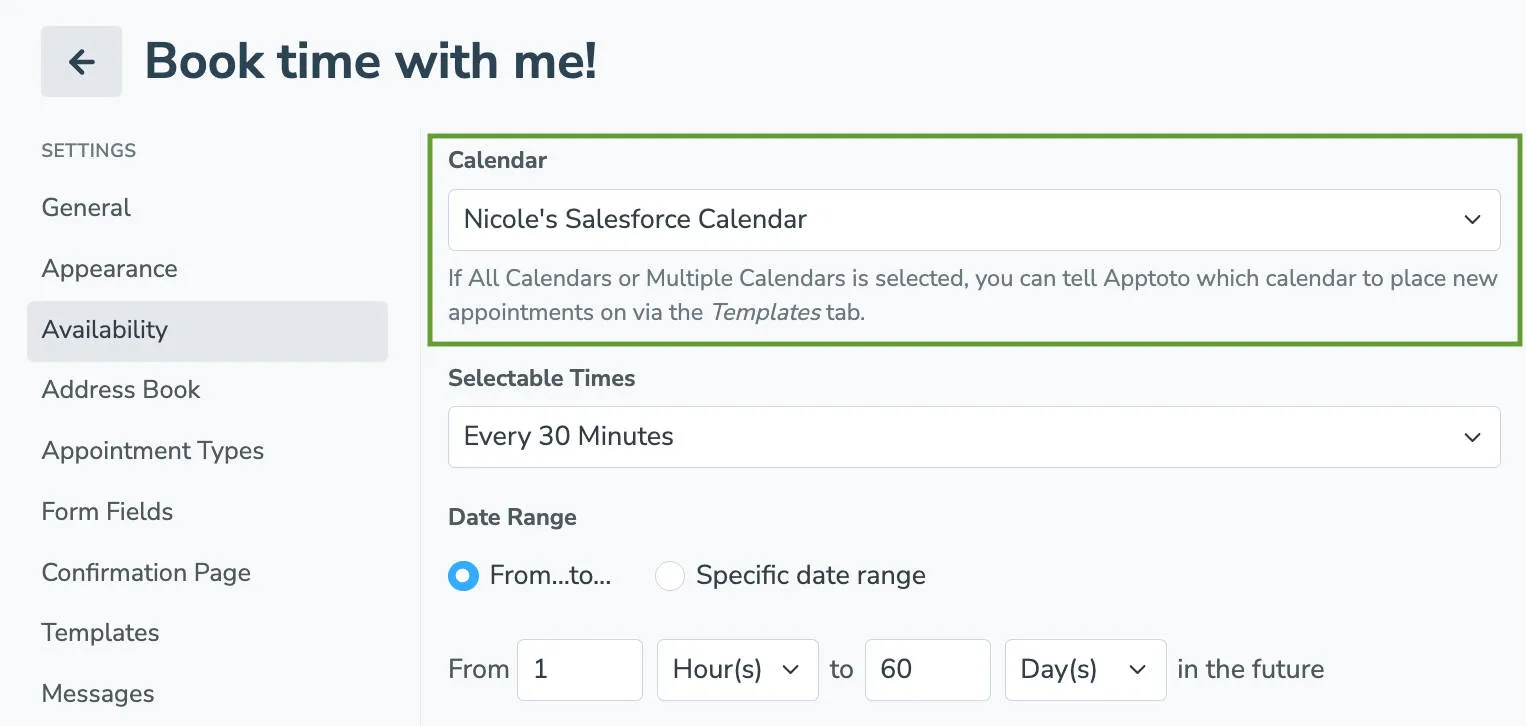Open the Calendar dropdown chevron
The image size is (1526, 726).
[x=1472, y=219]
